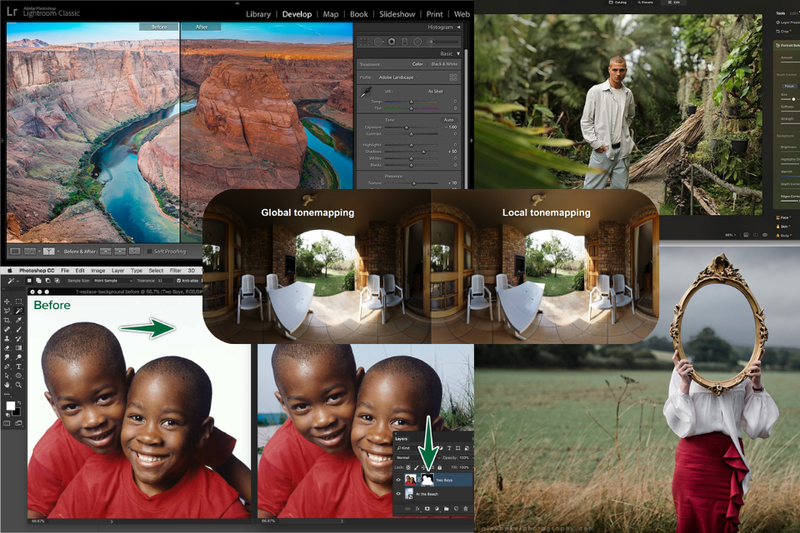Select the Magic Wand tool in Photoshop toolbar
The width and height of the screenshot is (800, 533).
pyautogui.click(x=19, y=311)
